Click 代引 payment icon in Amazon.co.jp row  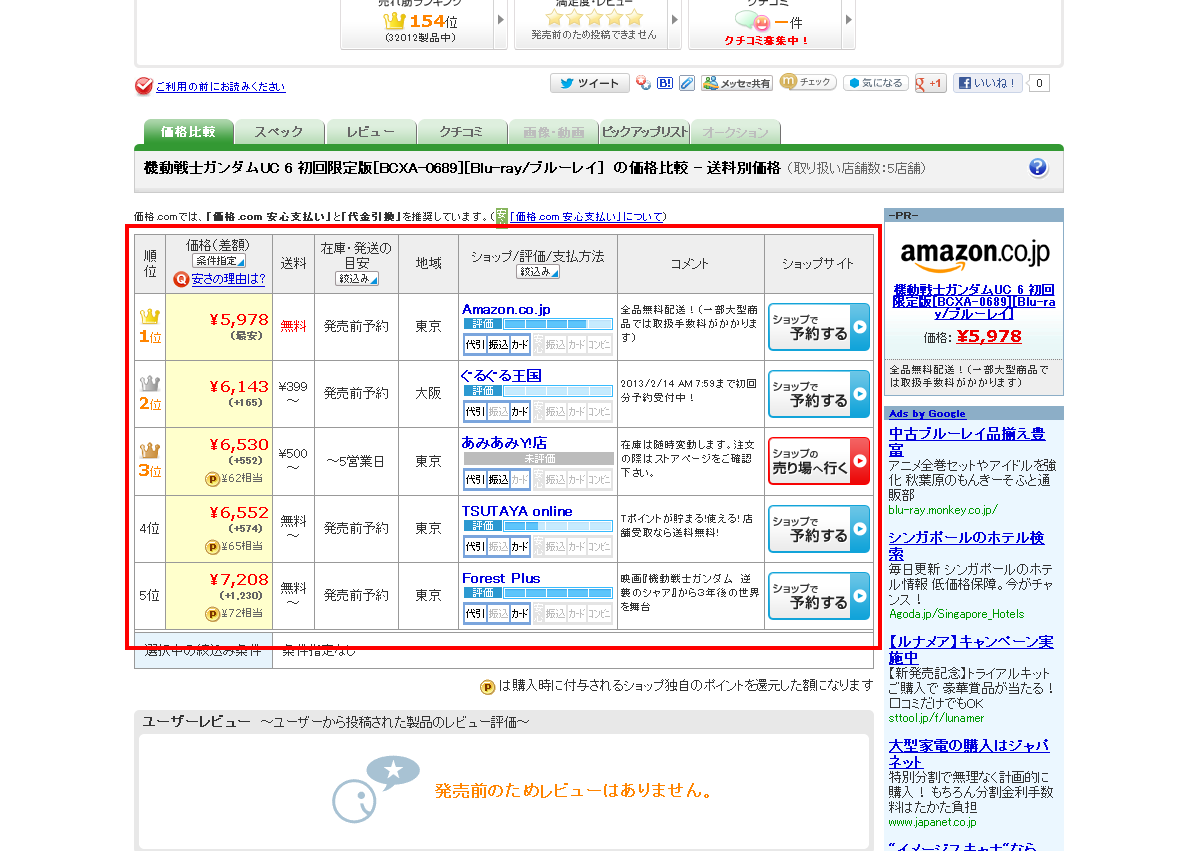point(475,345)
